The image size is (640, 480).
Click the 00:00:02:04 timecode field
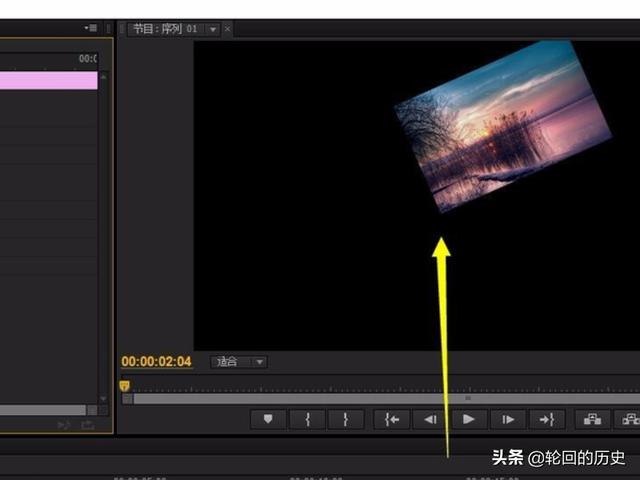156,362
